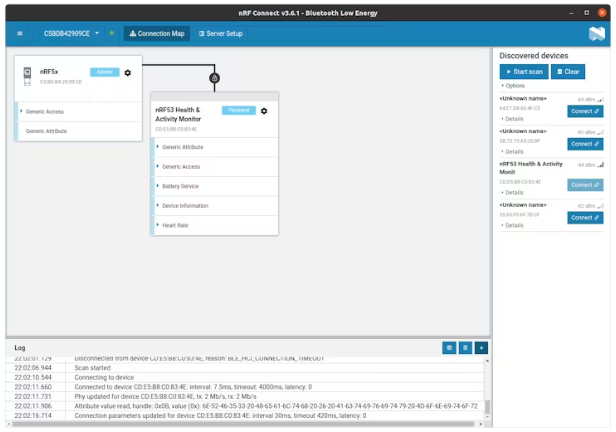Select 'Connection parameters updated' log line
This screenshot has width=616, height=432.
(x=245, y=416)
